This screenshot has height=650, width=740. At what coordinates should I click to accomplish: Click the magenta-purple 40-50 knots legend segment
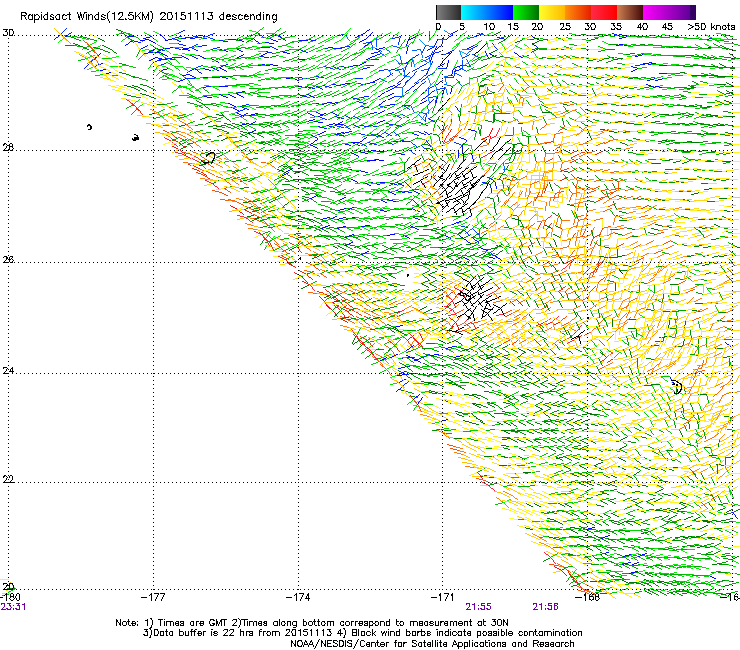click(x=669, y=12)
